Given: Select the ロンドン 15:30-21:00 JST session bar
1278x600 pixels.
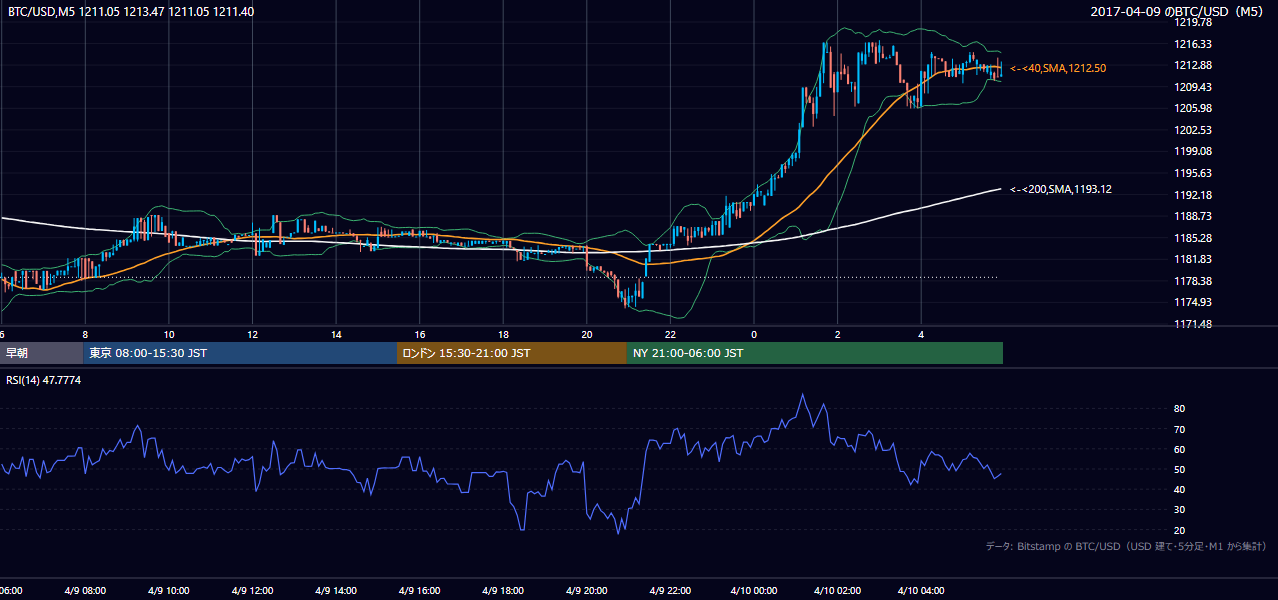Looking at the screenshot, I should click(x=512, y=353).
